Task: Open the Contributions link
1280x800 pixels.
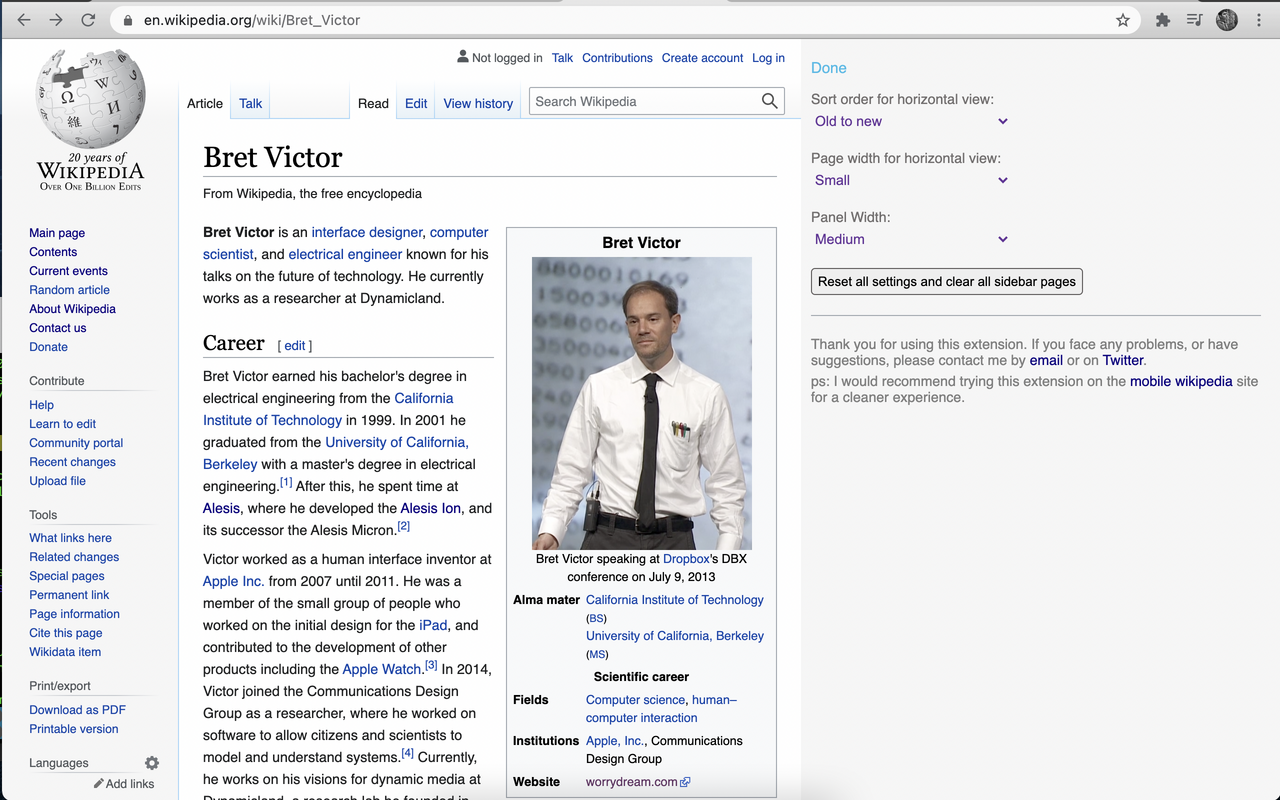Action: pos(617,58)
